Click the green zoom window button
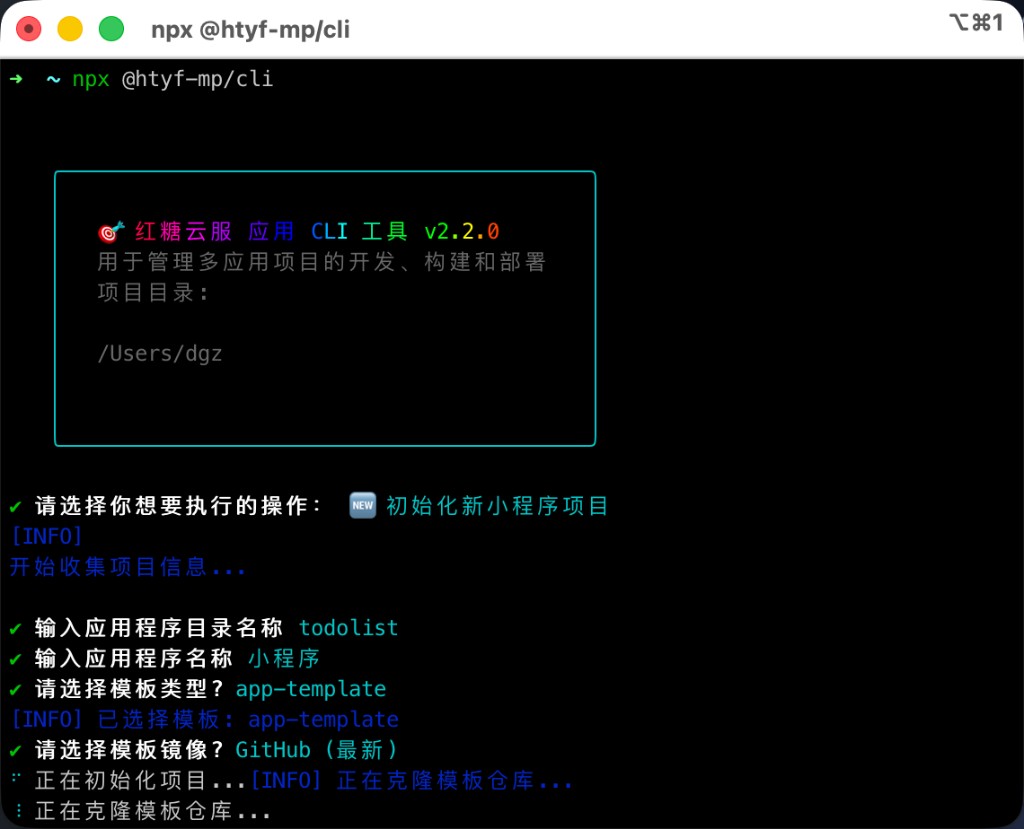This screenshot has width=1024, height=829. click(x=111, y=29)
